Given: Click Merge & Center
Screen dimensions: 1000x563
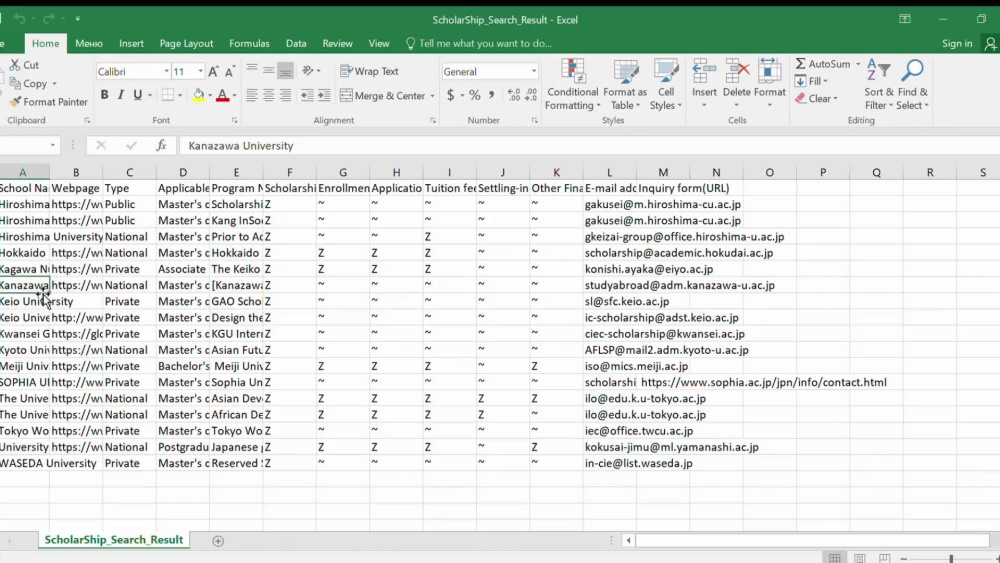Looking at the screenshot, I should coord(383,96).
